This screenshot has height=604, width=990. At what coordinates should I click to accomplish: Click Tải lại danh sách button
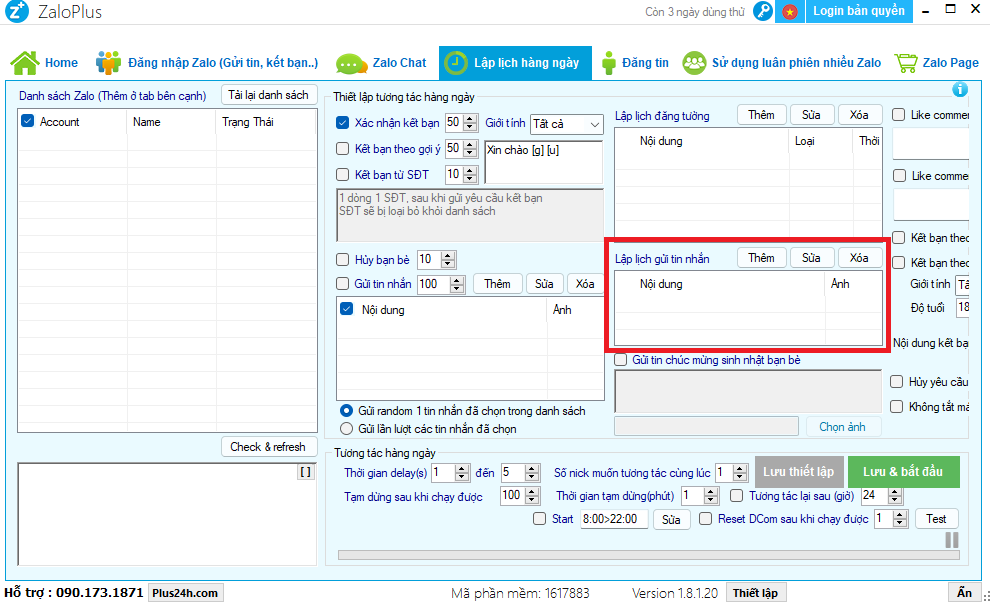[268, 95]
